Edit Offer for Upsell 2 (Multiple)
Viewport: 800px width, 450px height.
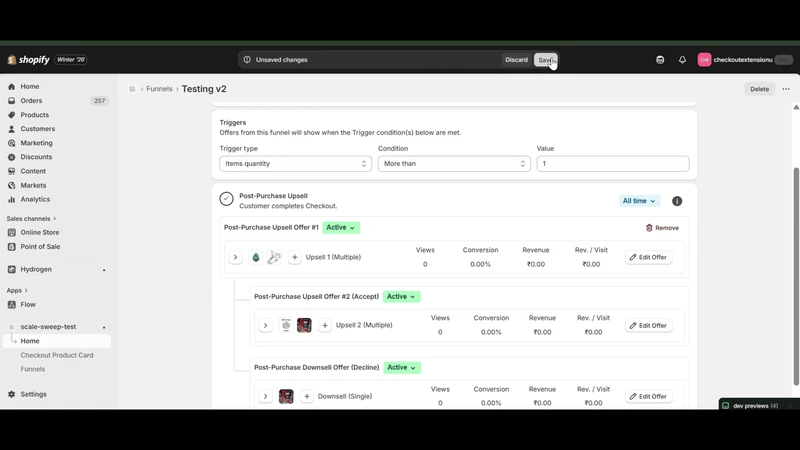coord(648,326)
